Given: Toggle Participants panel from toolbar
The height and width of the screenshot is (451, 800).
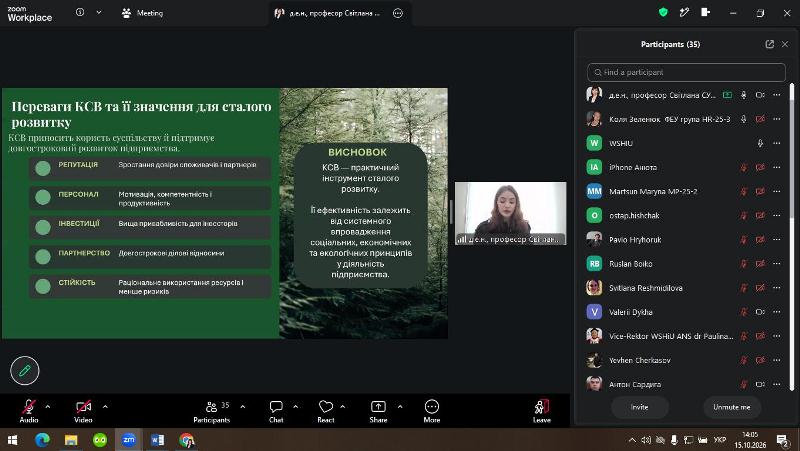Looking at the screenshot, I should coord(211,411).
